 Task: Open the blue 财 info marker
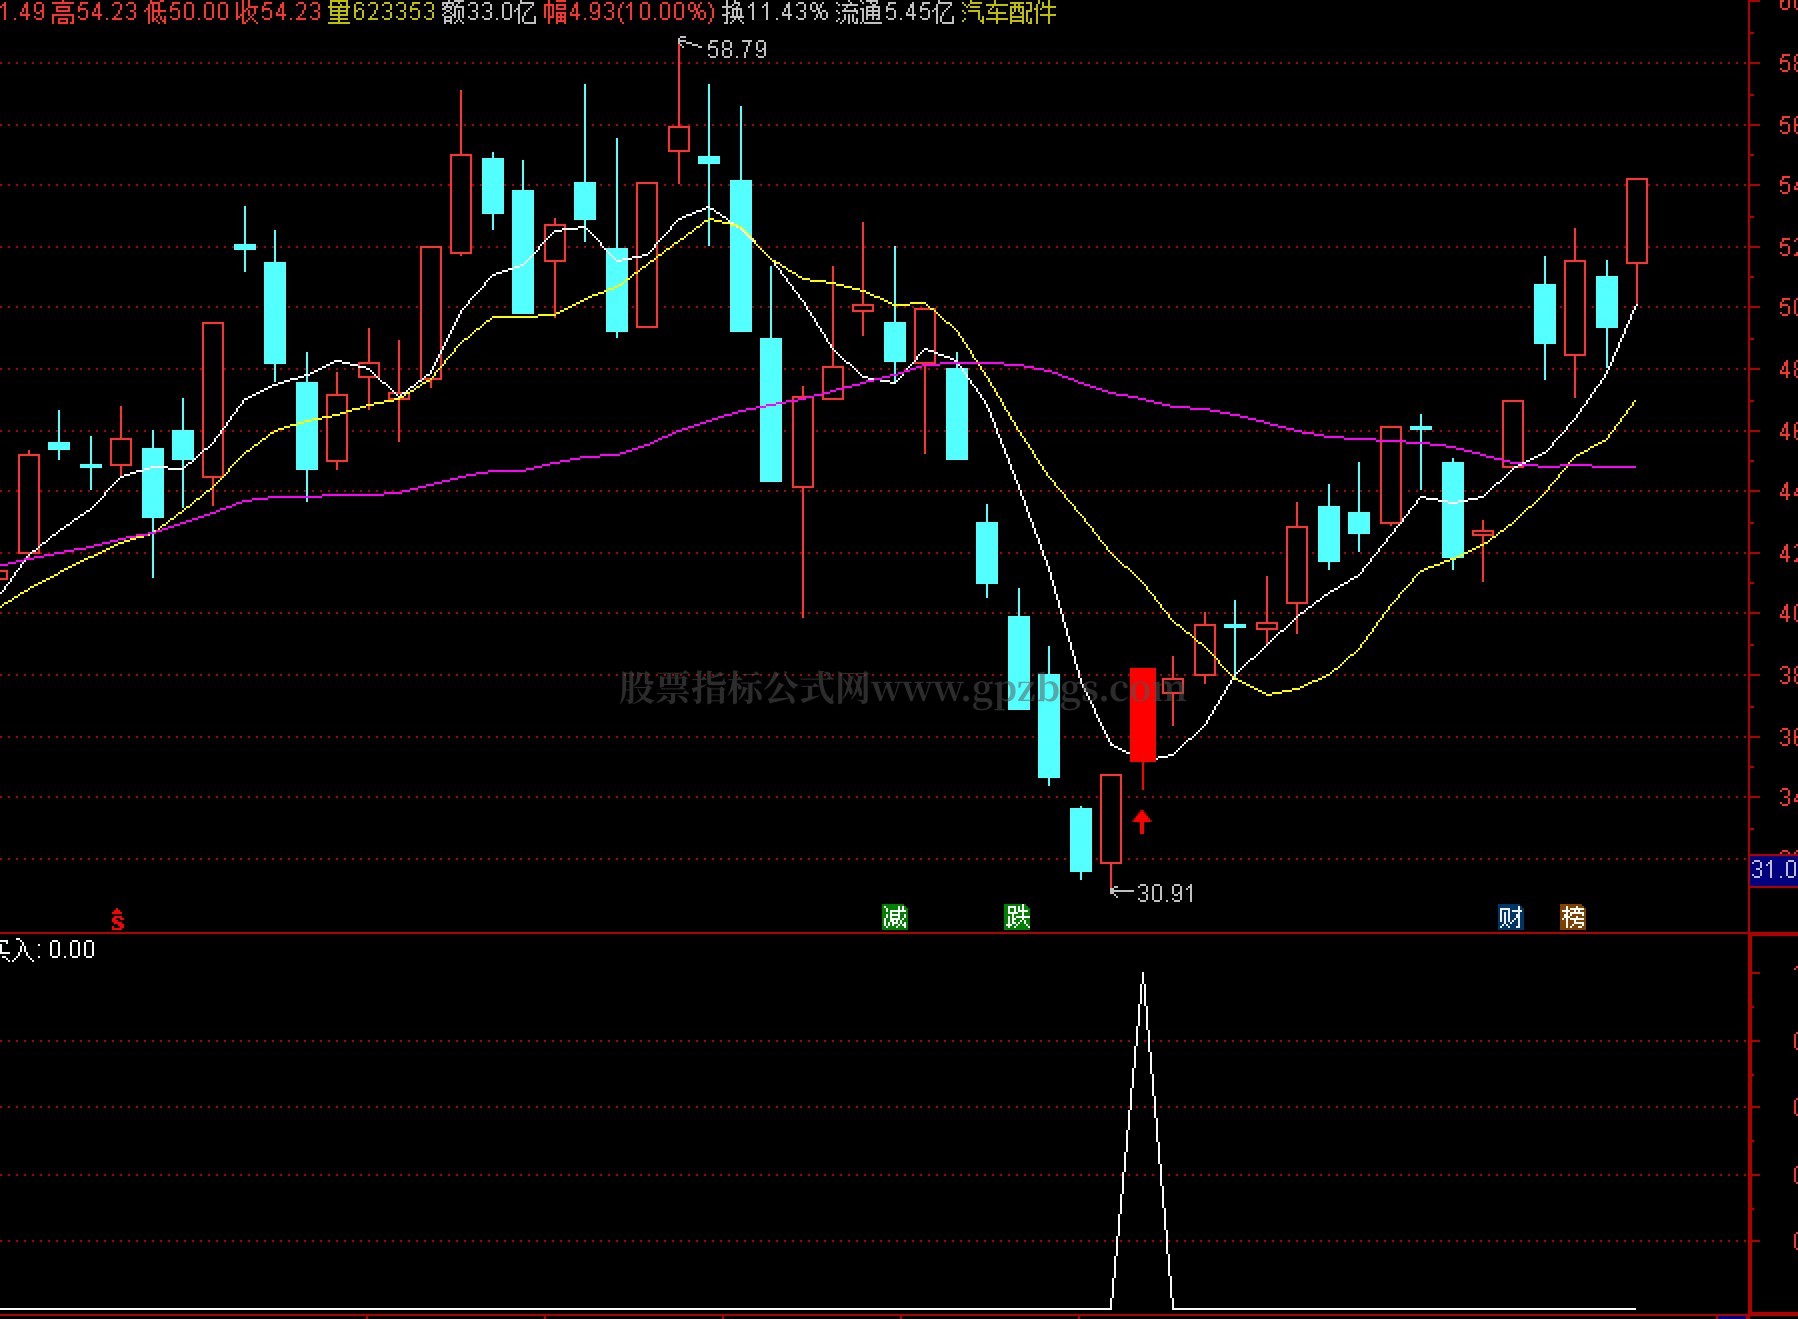pos(1510,917)
